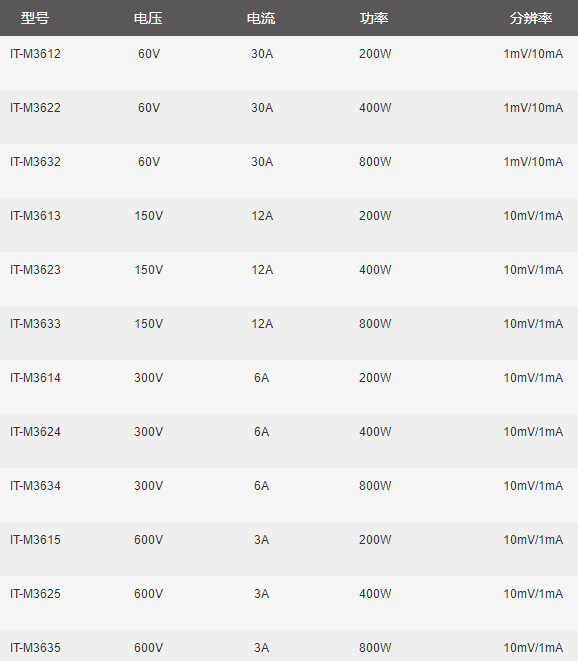Click the 型号 column header

coord(35,18)
